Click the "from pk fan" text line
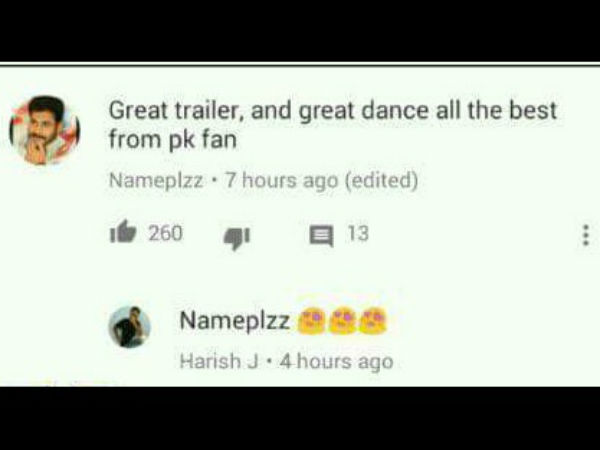This screenshot has width=600, height=450. (173, 140)
